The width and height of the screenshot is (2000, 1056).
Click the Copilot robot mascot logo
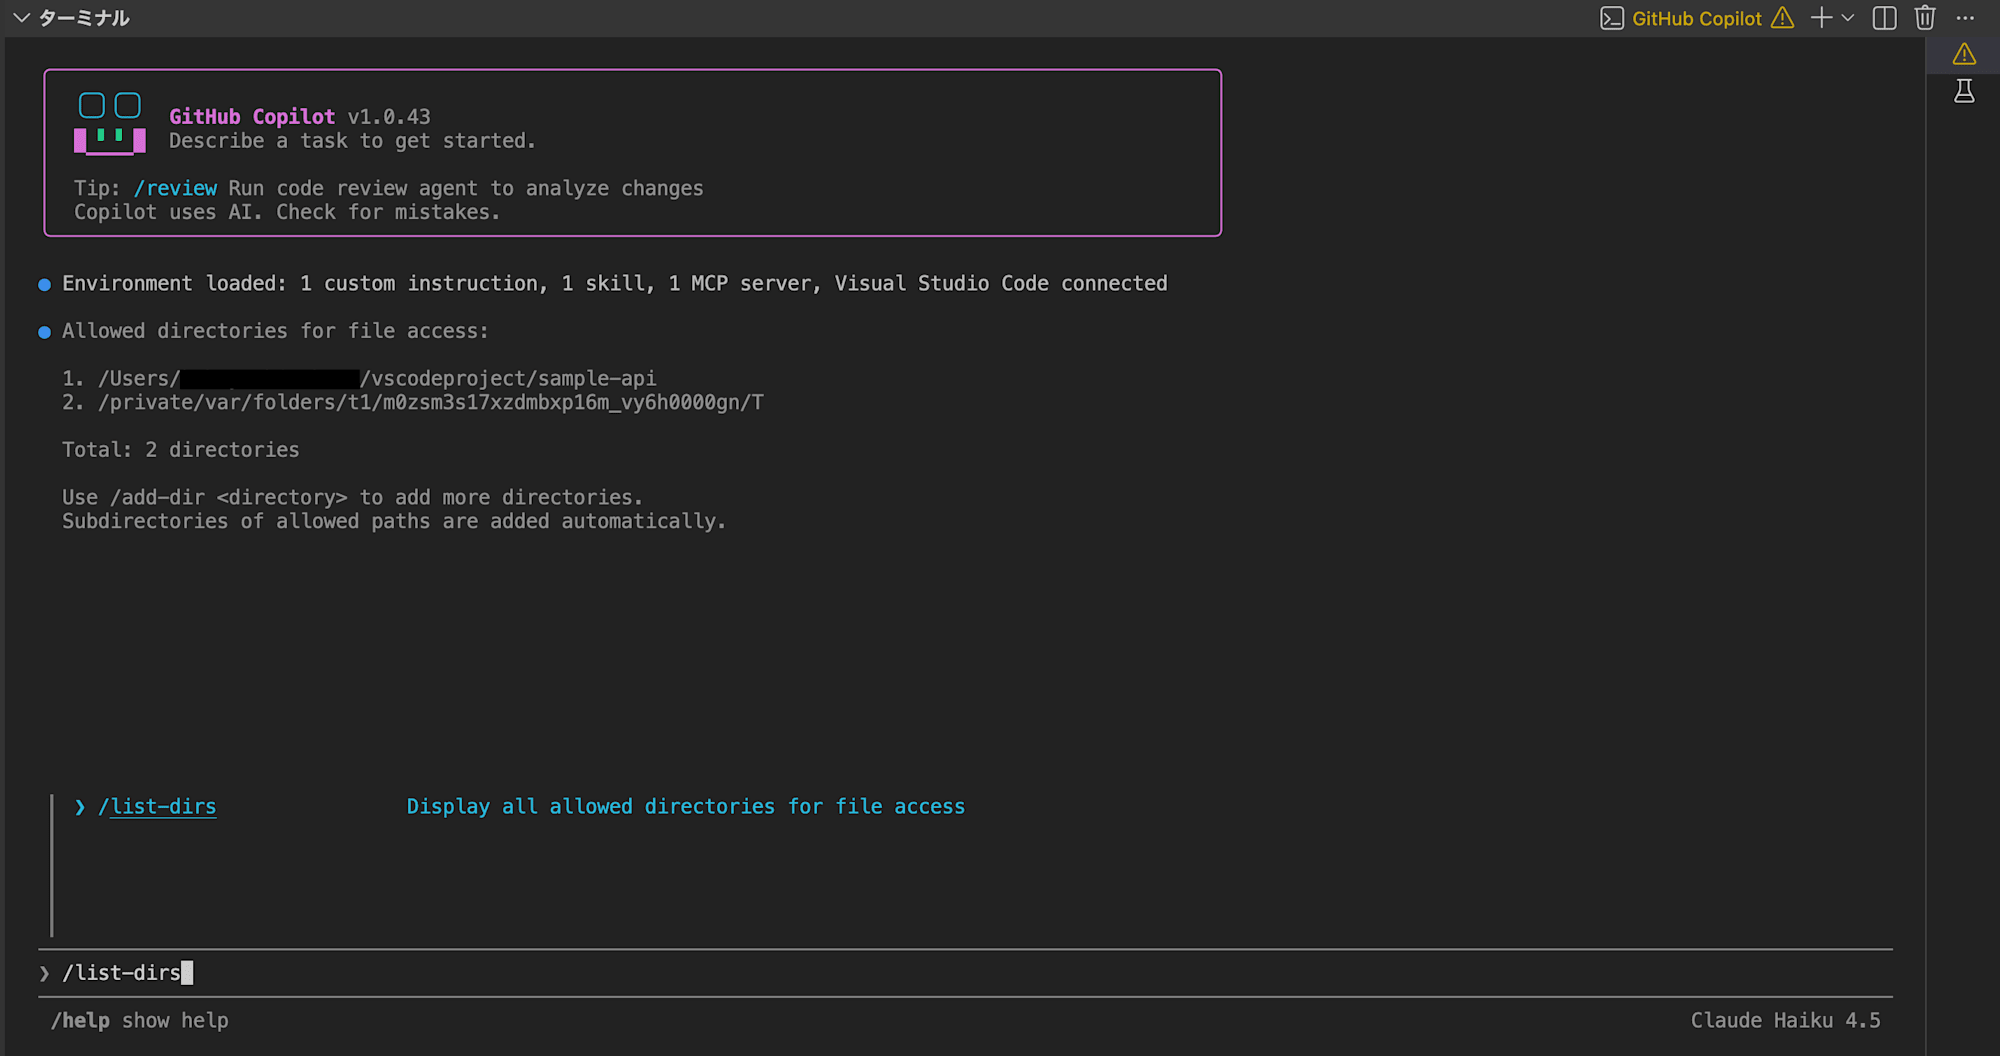tap(110, 123)
